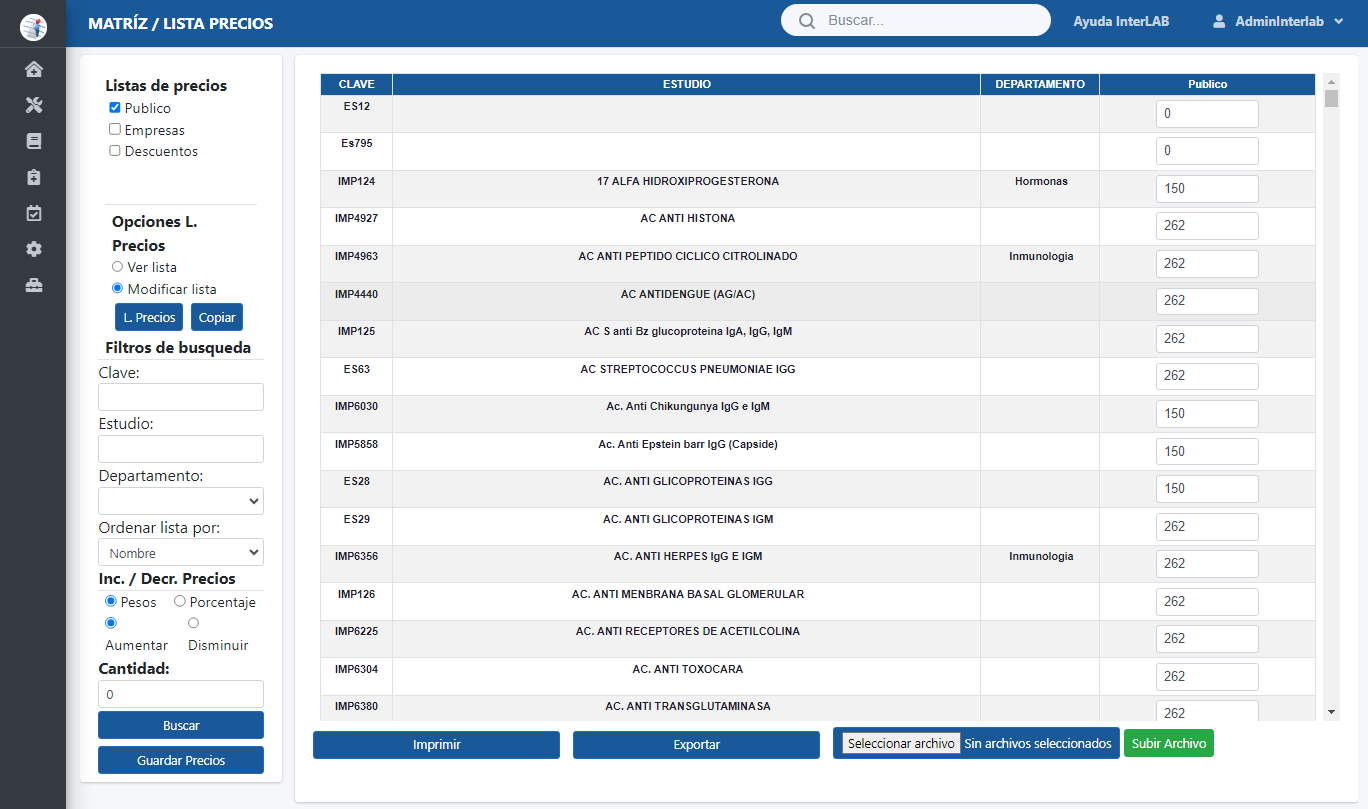Open the Departamento dropdown

pos(181,501)
